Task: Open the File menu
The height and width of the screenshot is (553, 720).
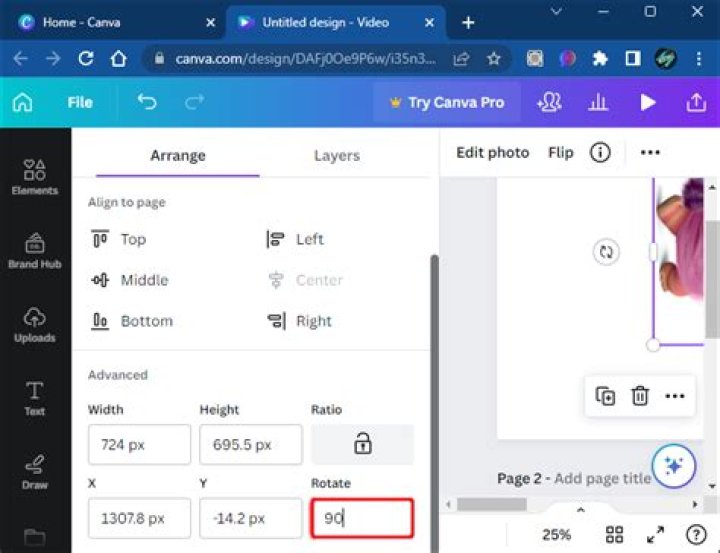Action: tap(80, 102)
